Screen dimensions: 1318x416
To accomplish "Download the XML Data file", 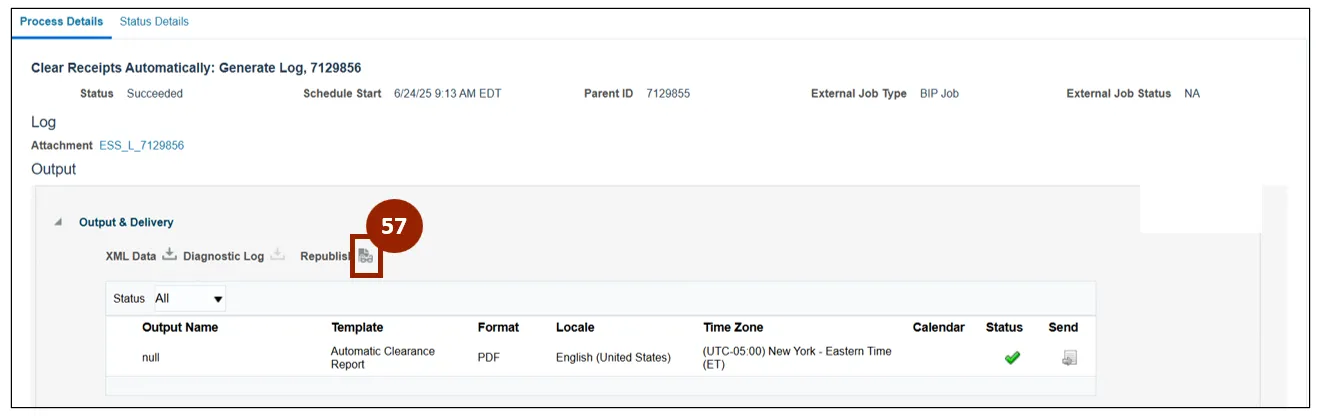I will [169, 255].
